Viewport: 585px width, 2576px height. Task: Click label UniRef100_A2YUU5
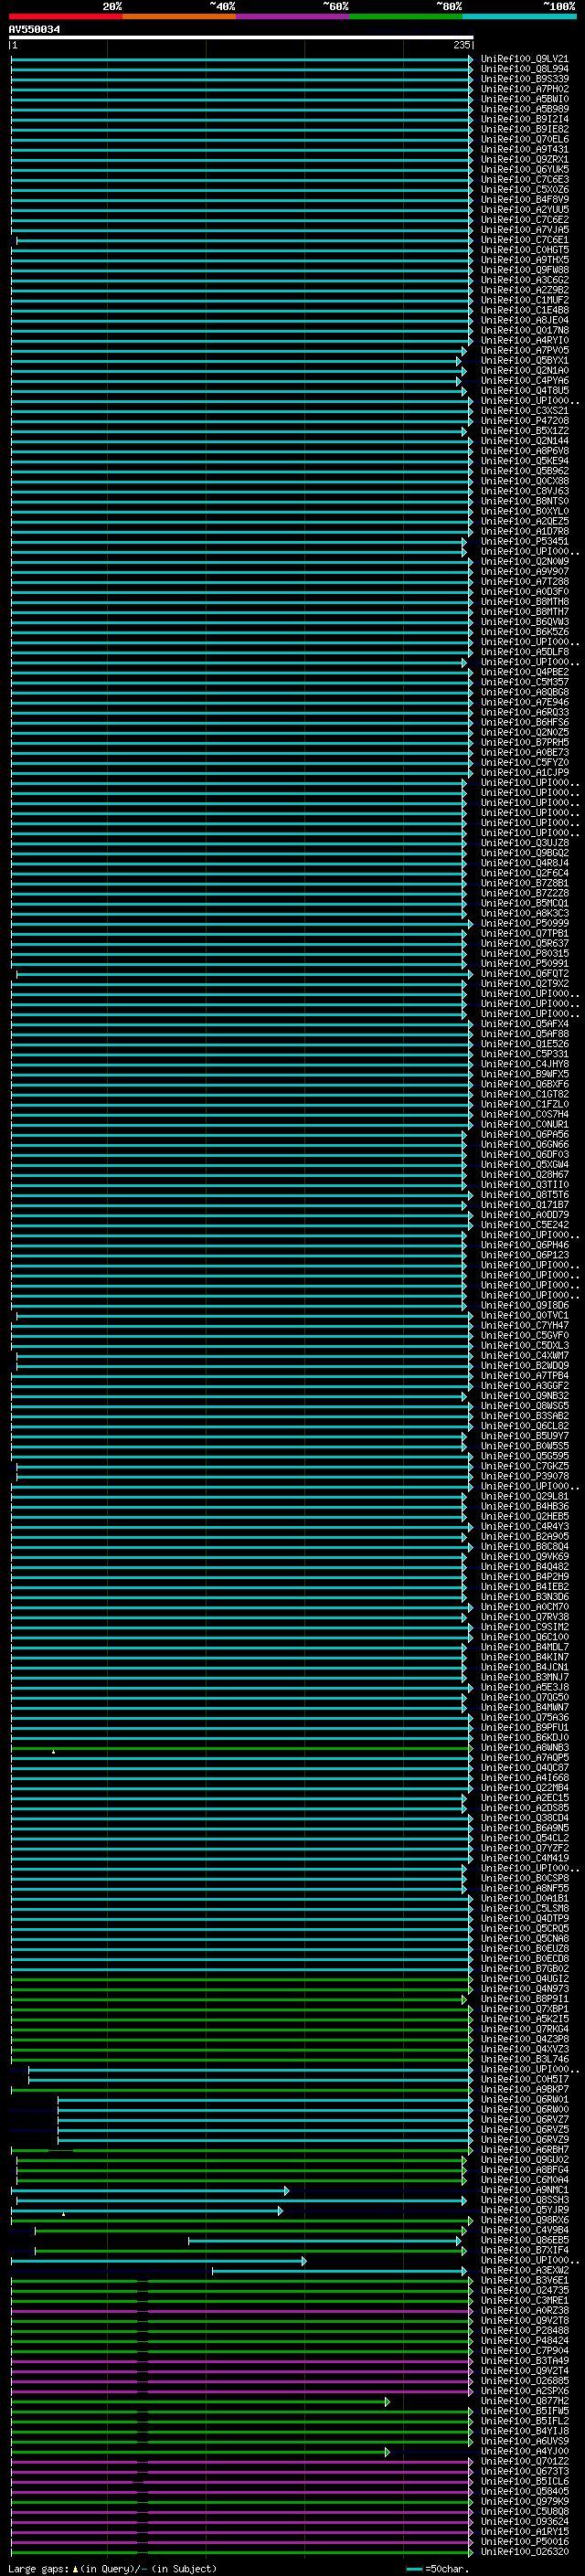525,210
